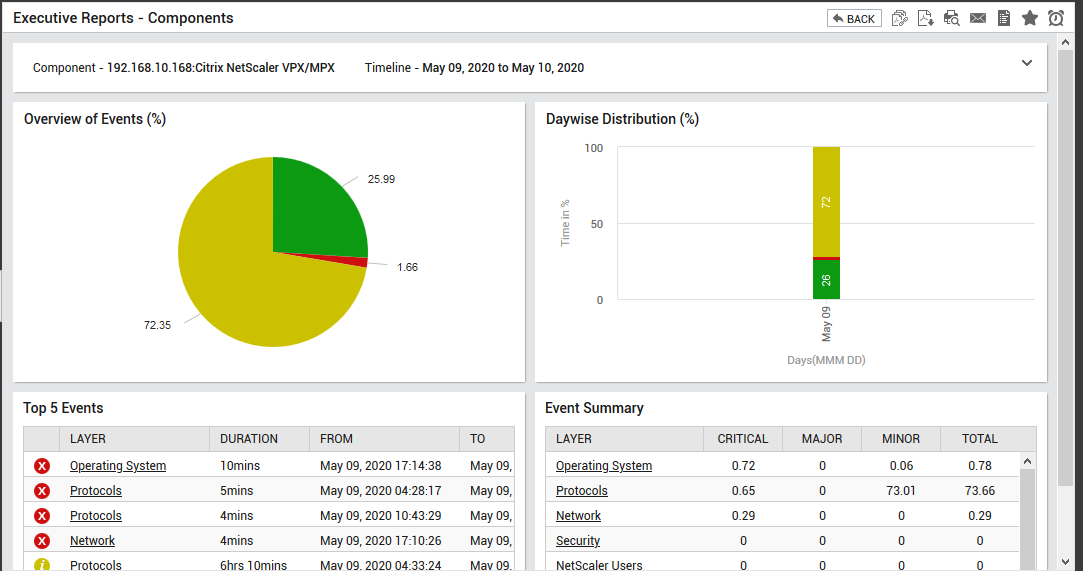Open the document report icon

tap(1004, 18)
